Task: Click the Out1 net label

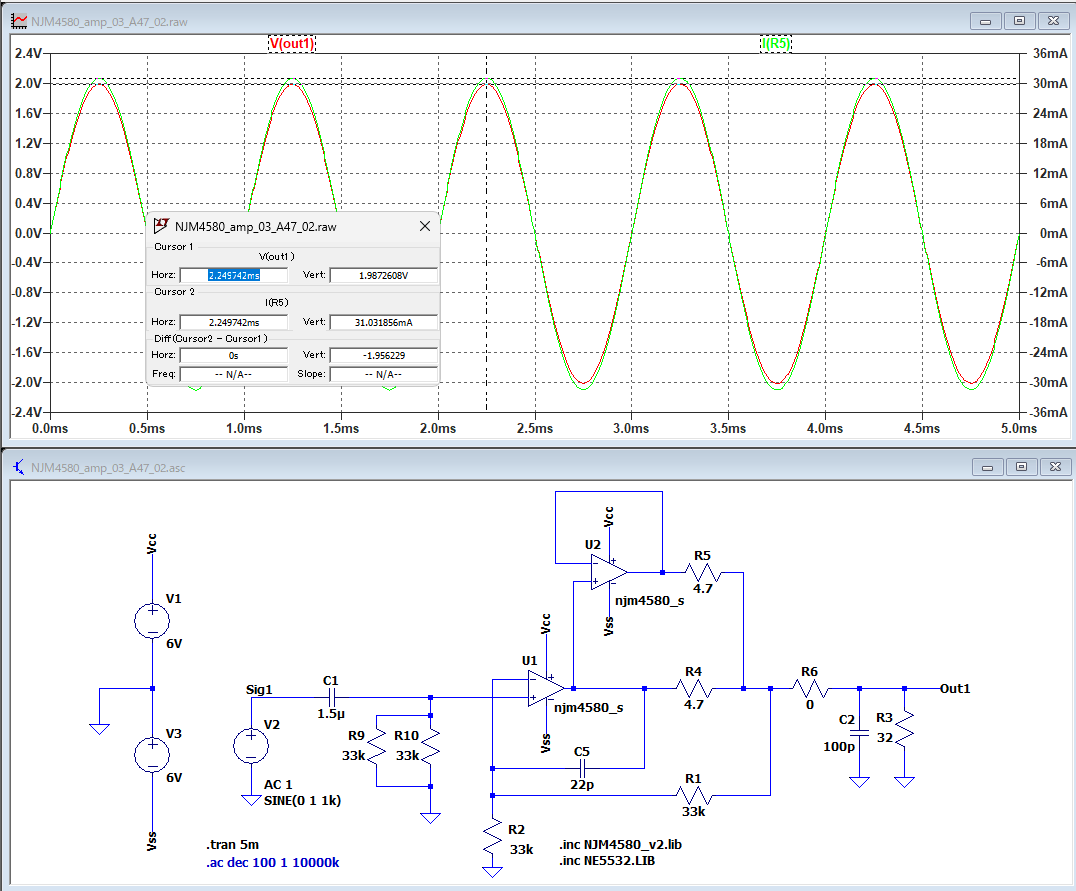Action: [954, 689]
